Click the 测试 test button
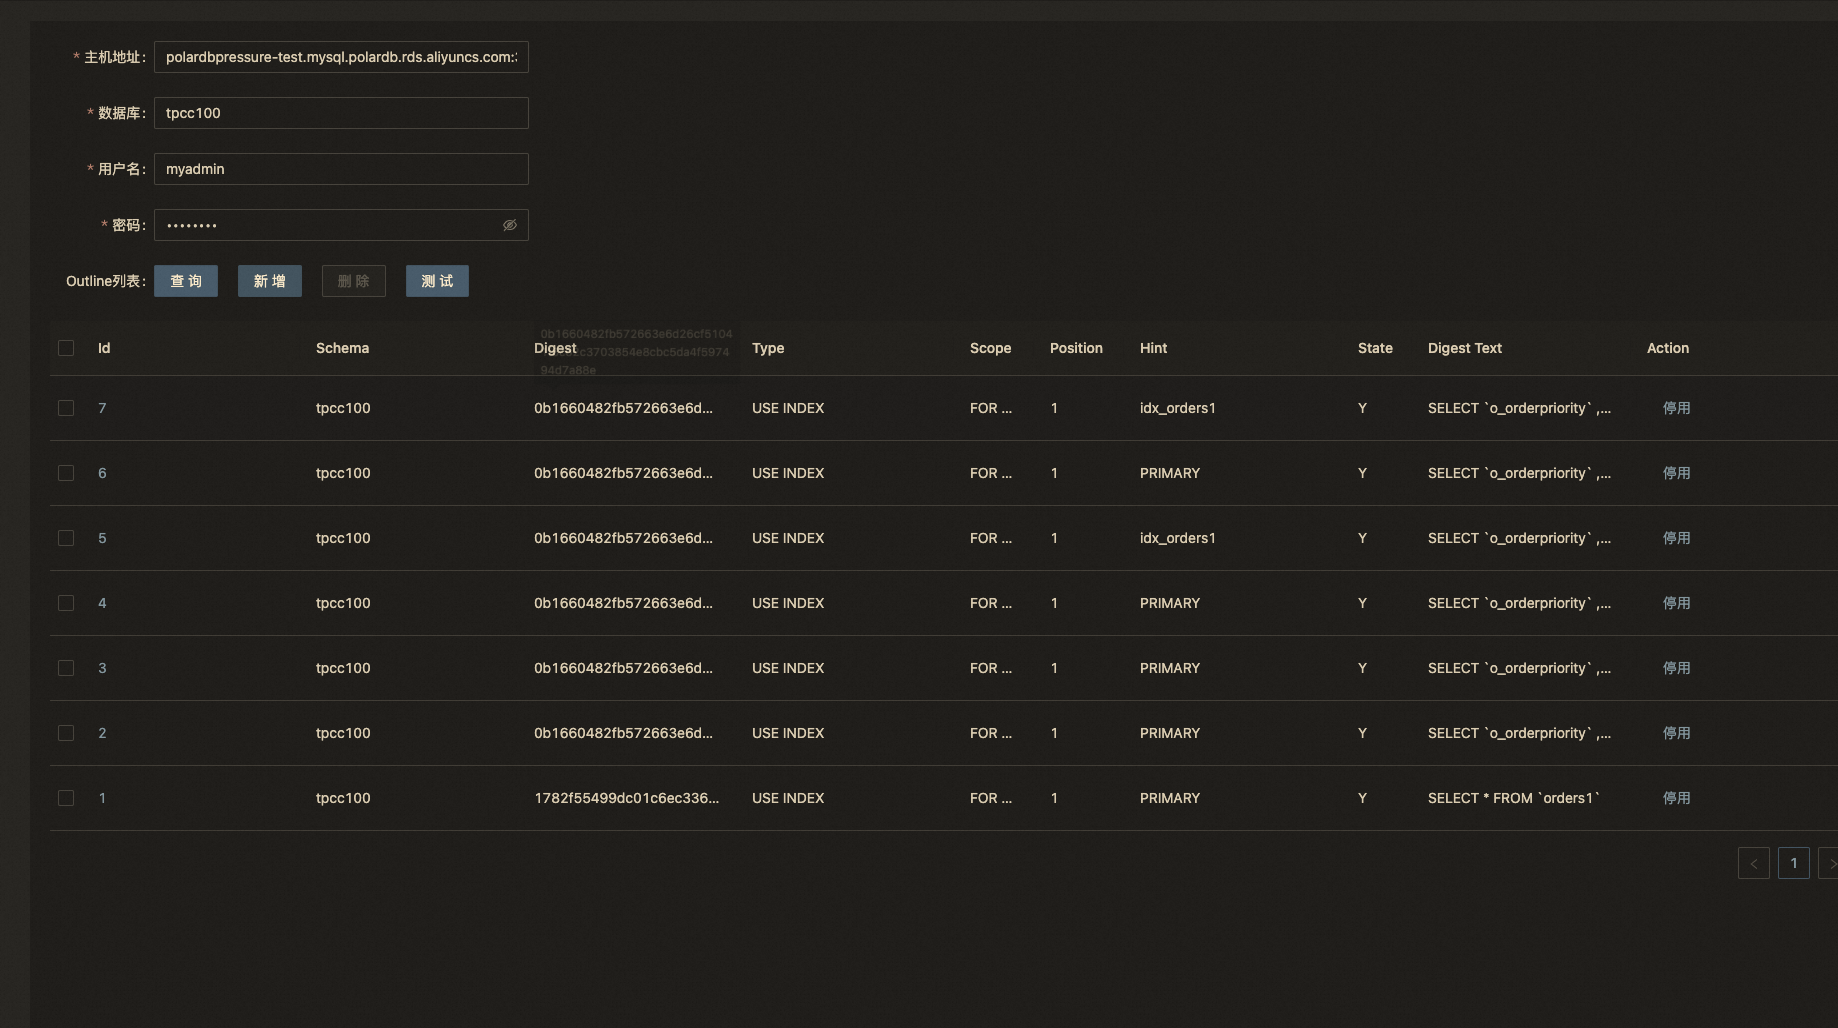The width and height of the screenshot is (1838, 1028). click(x=437, y=281)
